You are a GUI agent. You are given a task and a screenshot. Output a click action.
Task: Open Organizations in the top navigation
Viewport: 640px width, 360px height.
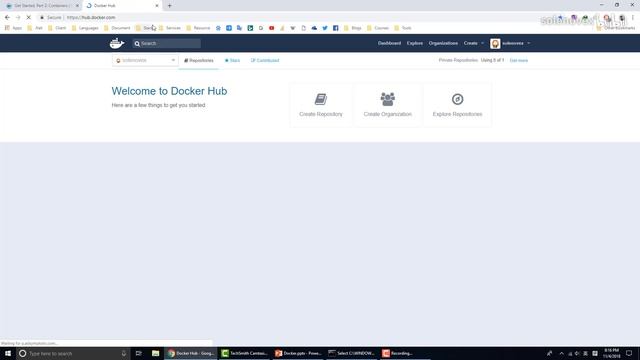pos(443,43)
